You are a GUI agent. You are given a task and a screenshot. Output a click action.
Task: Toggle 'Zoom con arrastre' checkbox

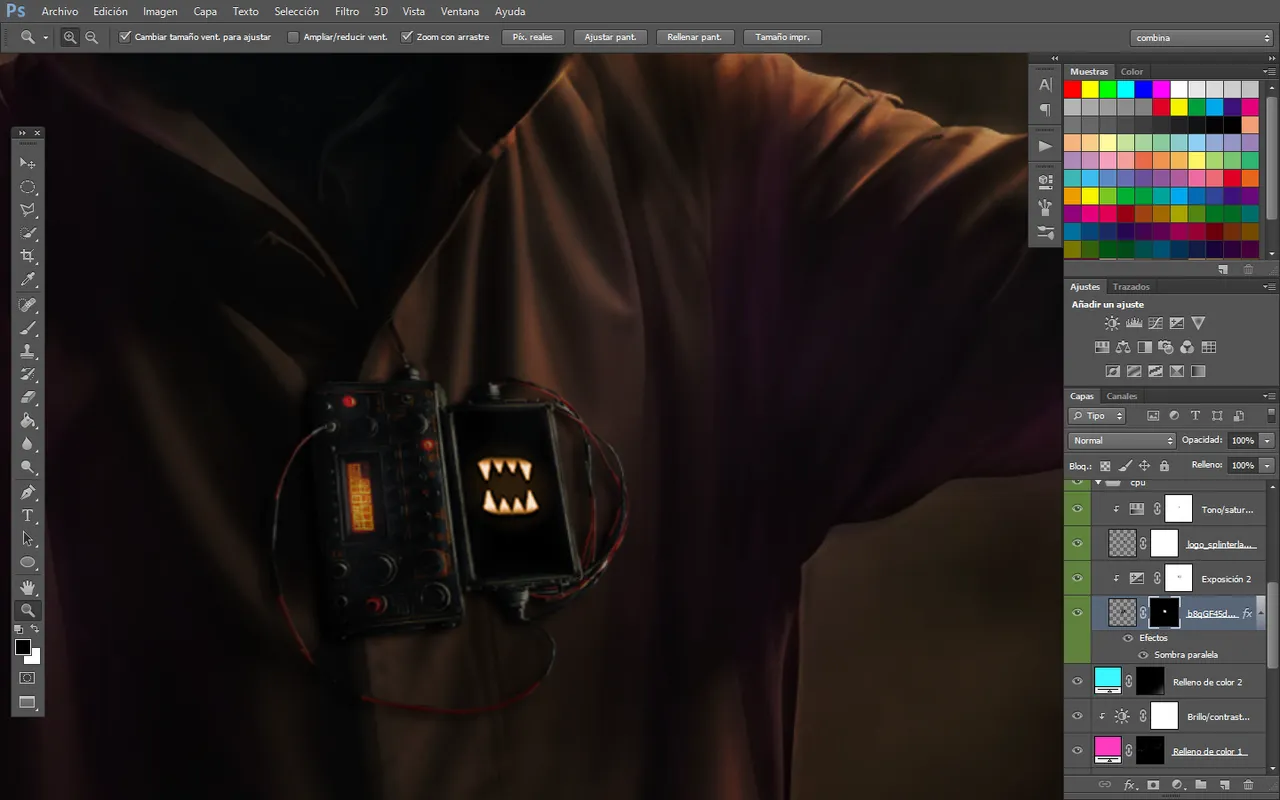point(407,37)
